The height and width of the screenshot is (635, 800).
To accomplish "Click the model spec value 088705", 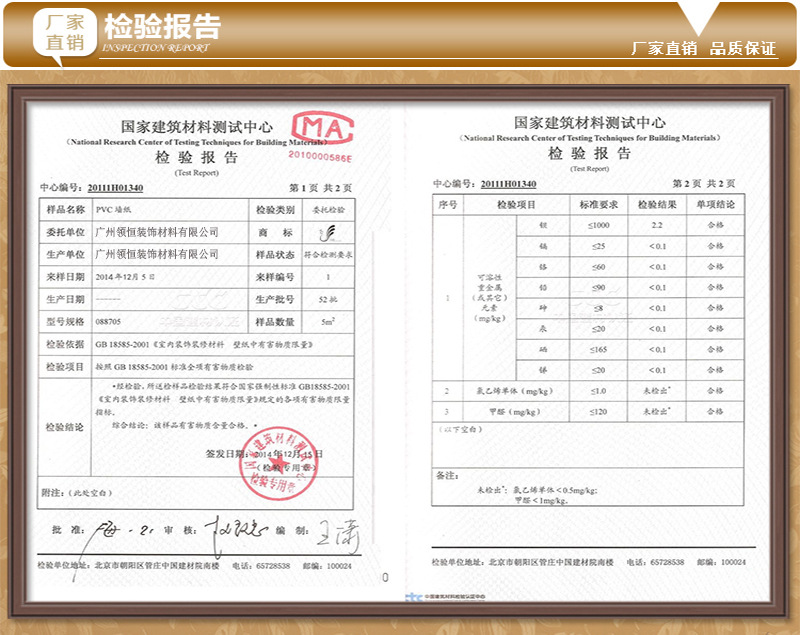I will pos(108,322).
